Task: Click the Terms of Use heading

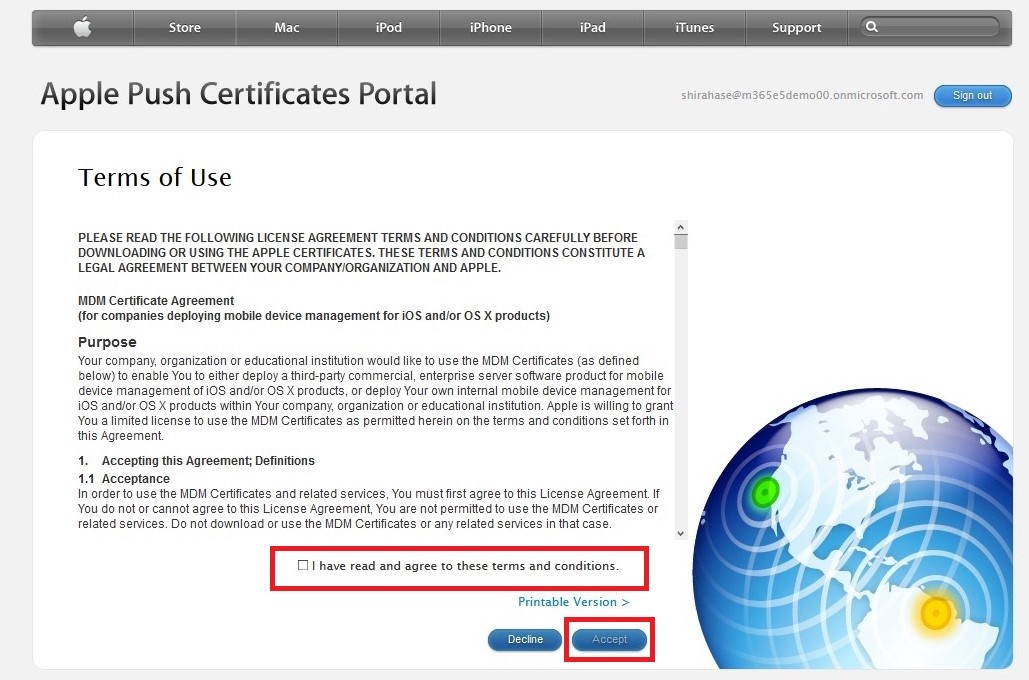Action: 155,177
